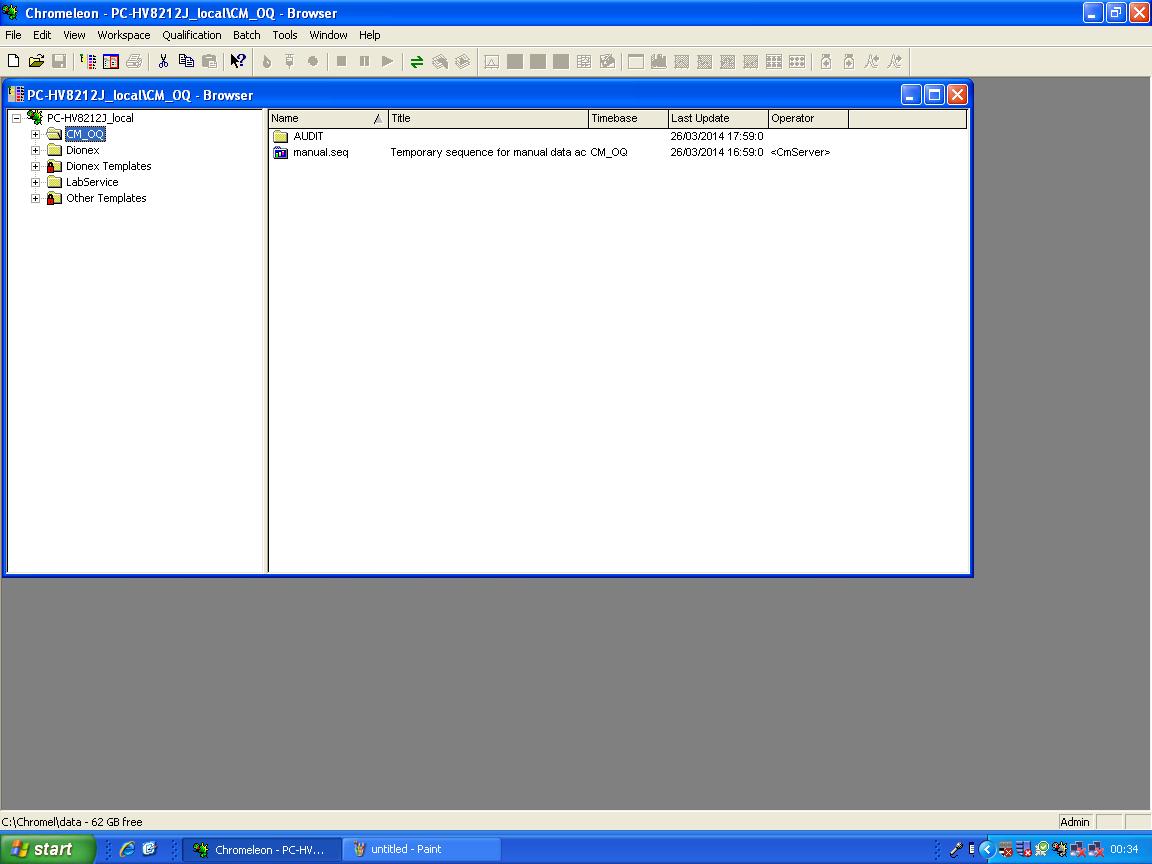
Task: Click the Copy toolbar icon
Action: (186, 62)
